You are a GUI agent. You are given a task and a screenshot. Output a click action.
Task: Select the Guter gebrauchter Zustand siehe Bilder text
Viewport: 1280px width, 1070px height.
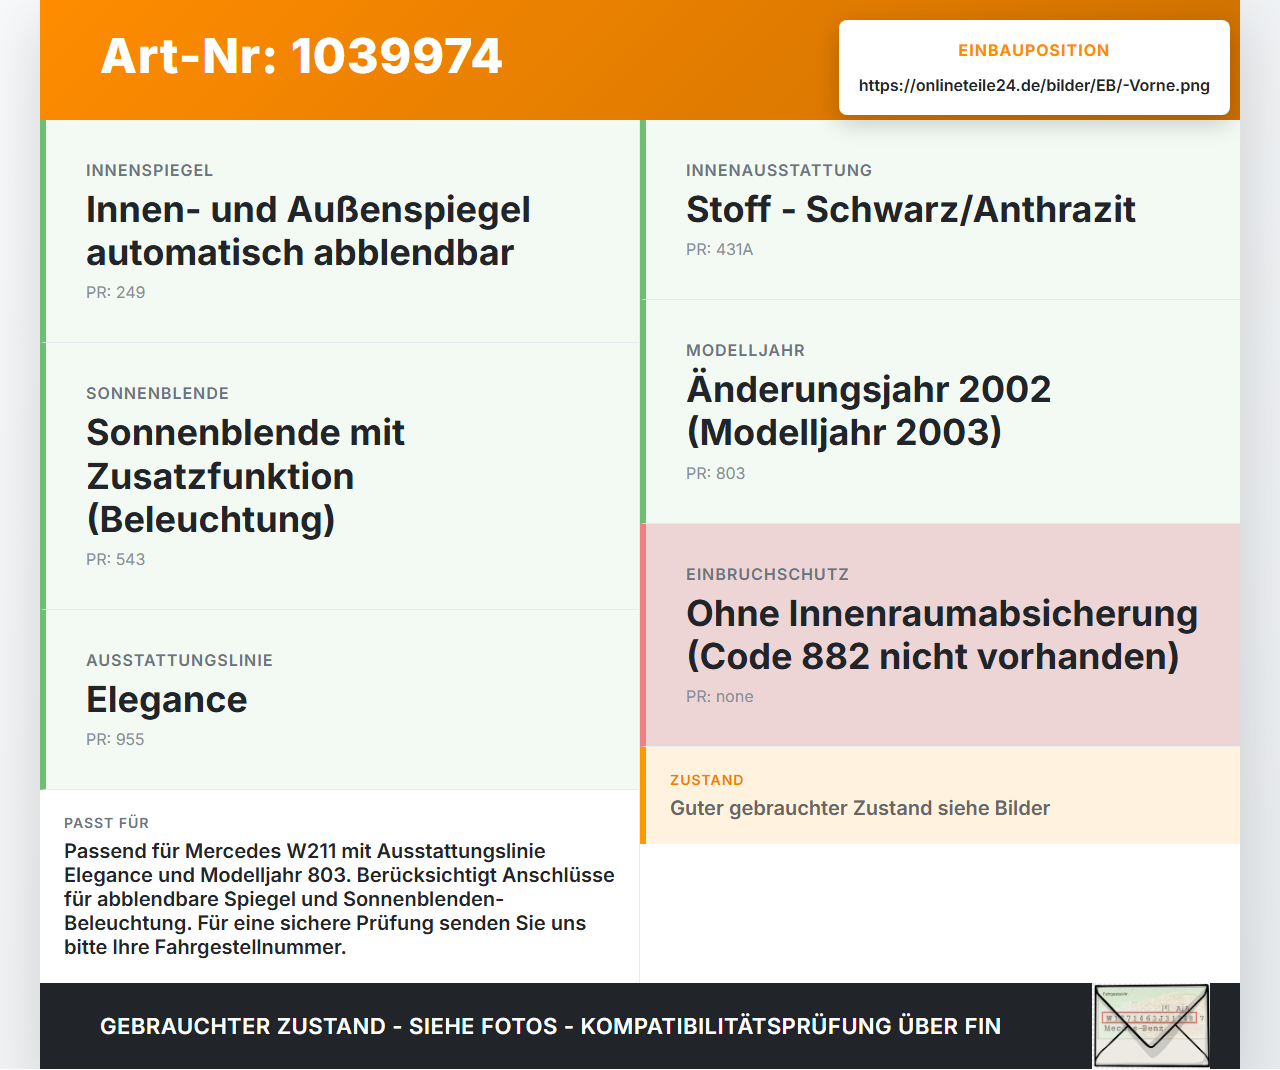point(860,808)
